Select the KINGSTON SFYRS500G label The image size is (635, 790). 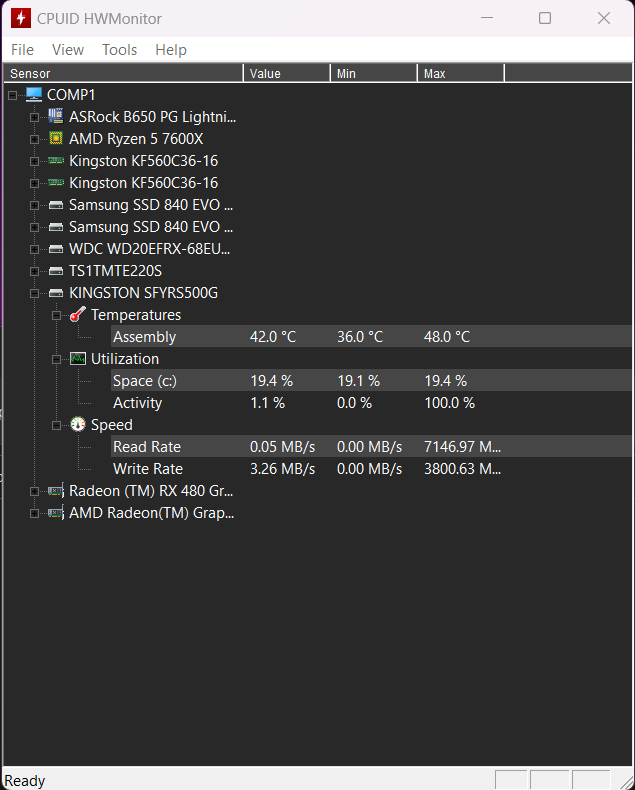(x=144, y=293)
